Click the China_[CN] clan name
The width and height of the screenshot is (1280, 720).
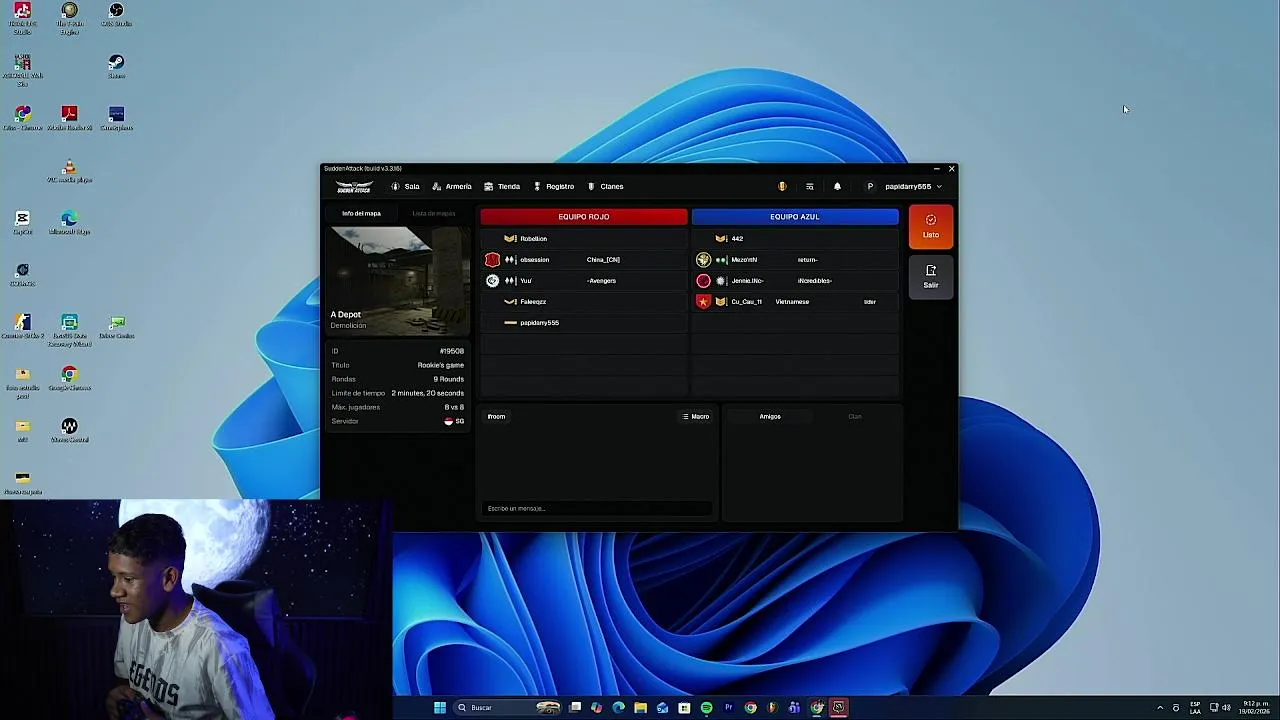point(603,260)
